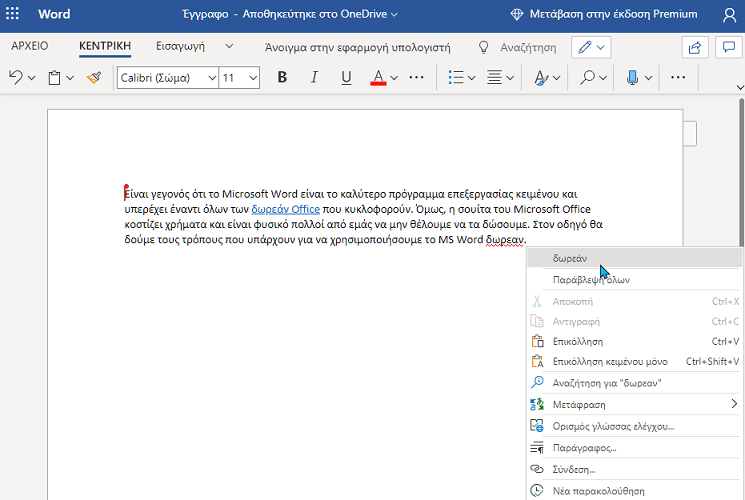Click the Share icon button
Viewport: 745px width, 500px height.
(695, 48)
